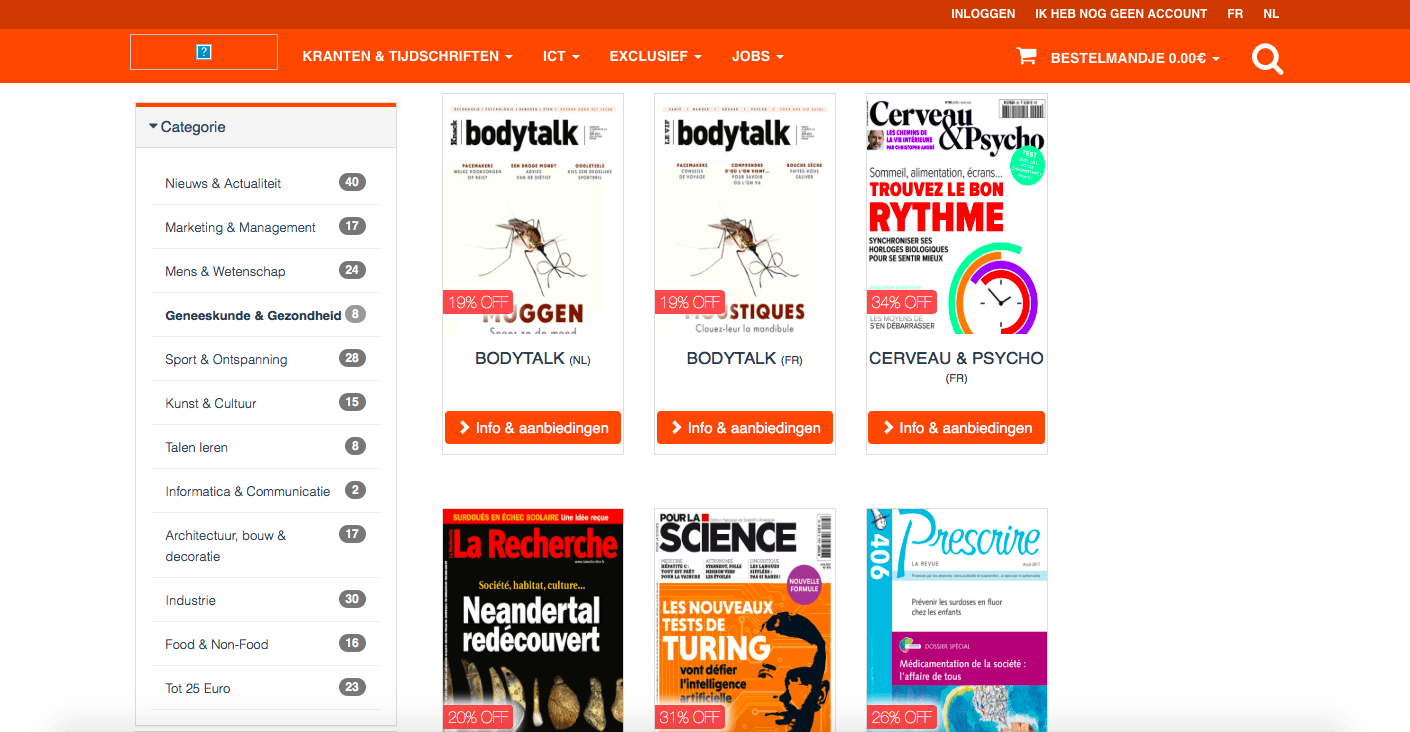Click the 34% OFF badge on Cerveau & Psycho
This screenshot has height=732, width=1410.
point(901,302)
